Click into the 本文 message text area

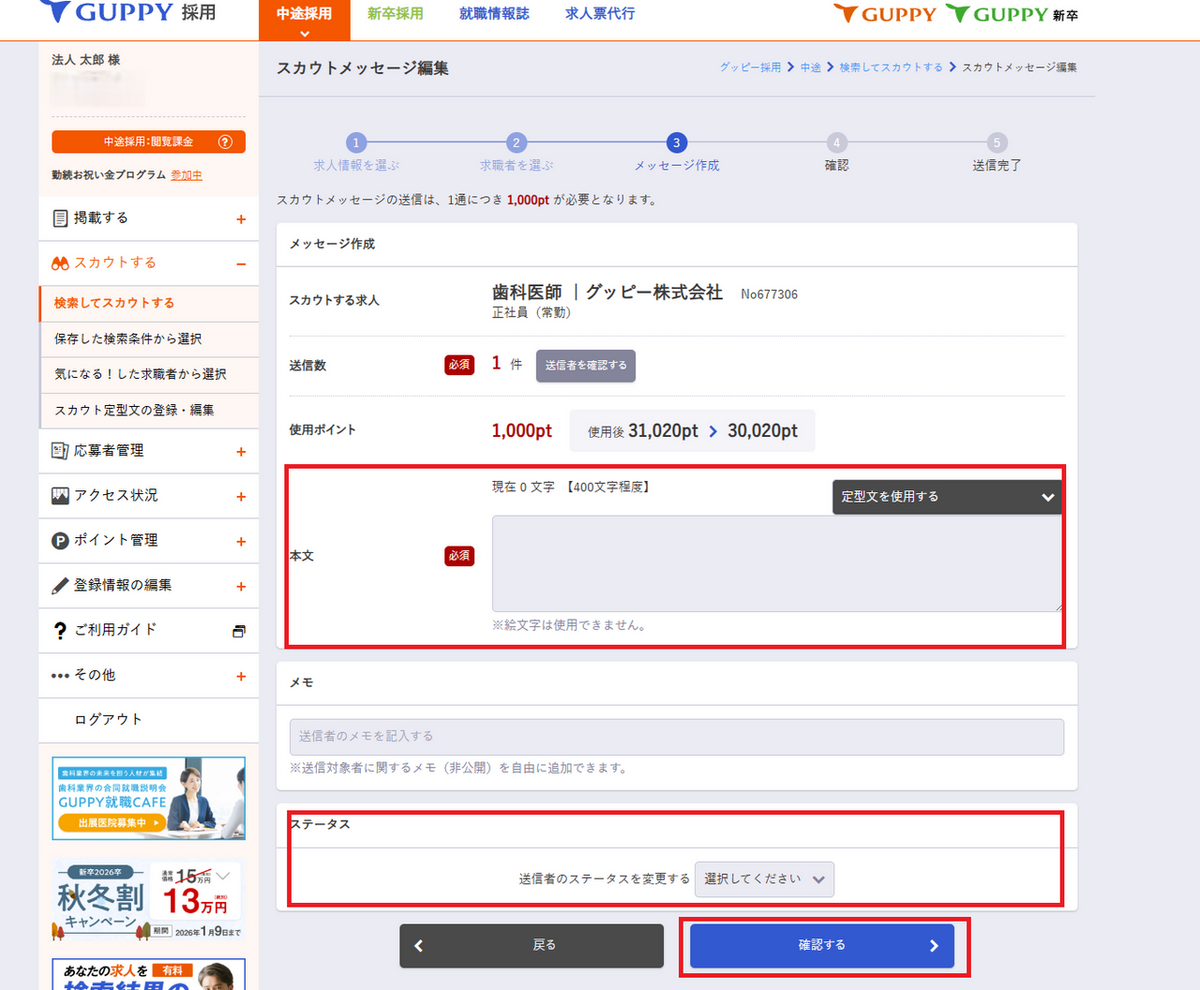(776, 563)
